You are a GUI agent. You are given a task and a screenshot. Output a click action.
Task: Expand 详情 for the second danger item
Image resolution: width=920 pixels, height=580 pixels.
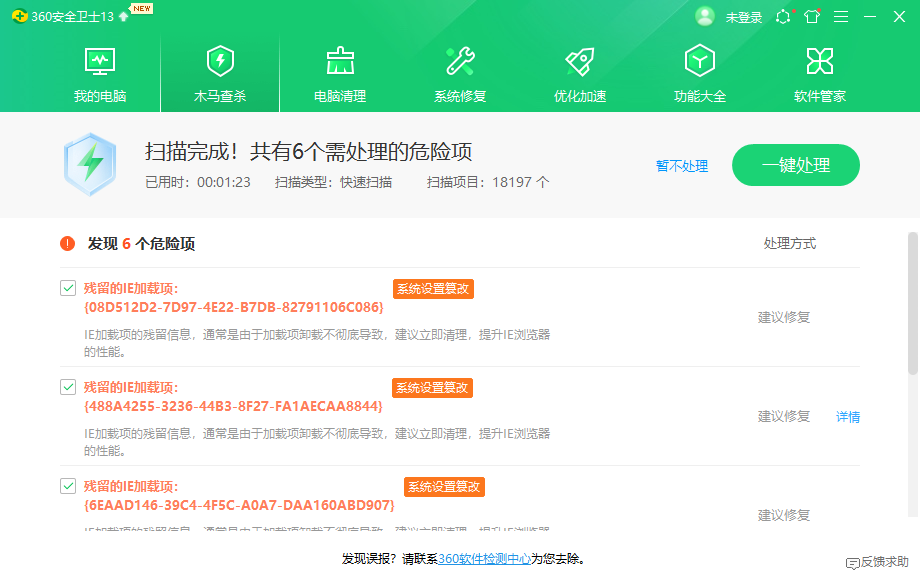point(847,416)
